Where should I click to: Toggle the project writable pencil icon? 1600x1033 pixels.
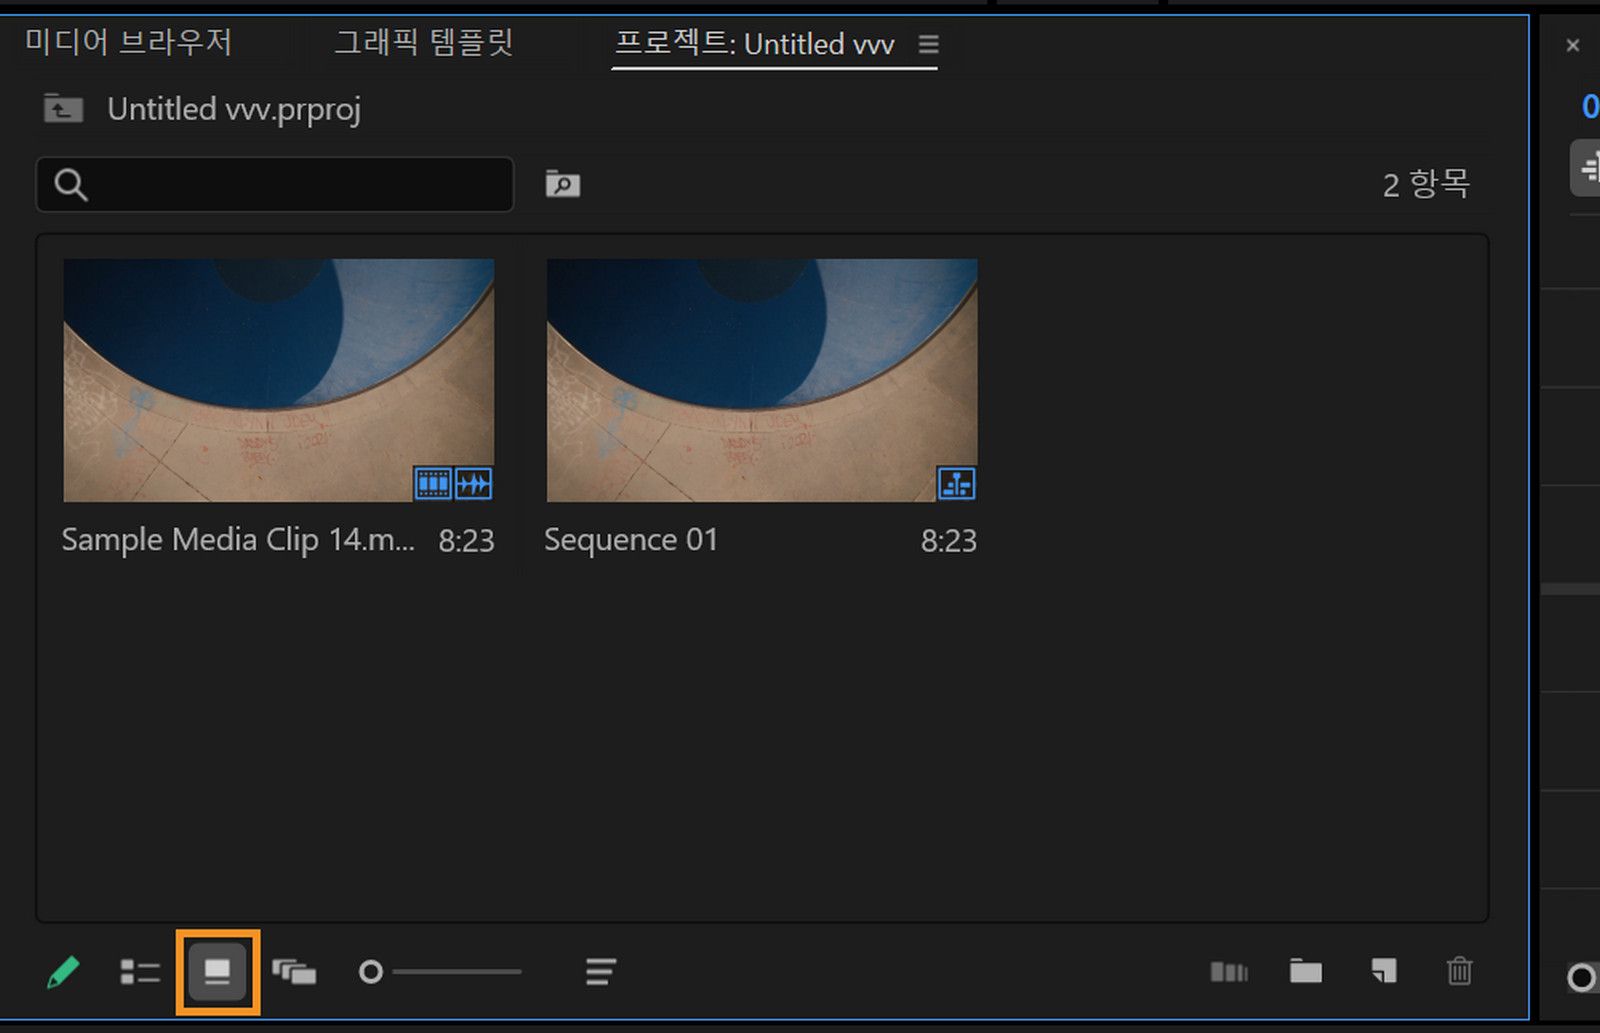(x=63, y=971)
